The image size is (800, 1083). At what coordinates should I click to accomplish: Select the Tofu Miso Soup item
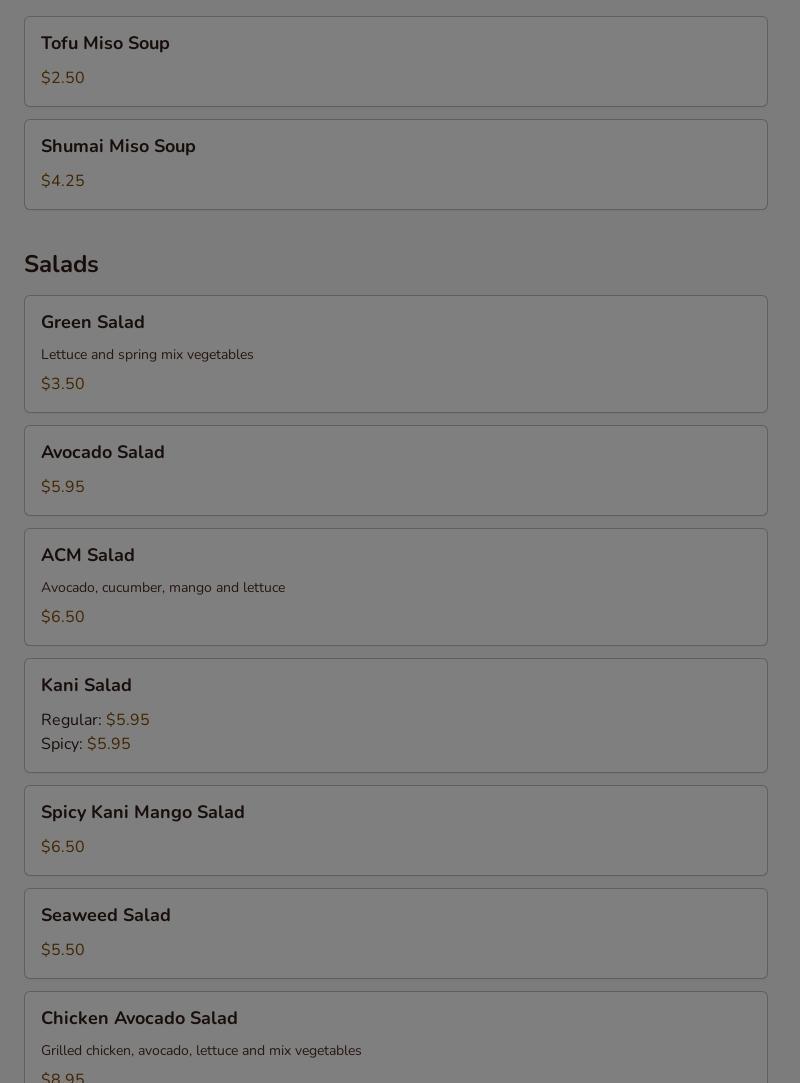pyautogui.click(x=105, y=44)
